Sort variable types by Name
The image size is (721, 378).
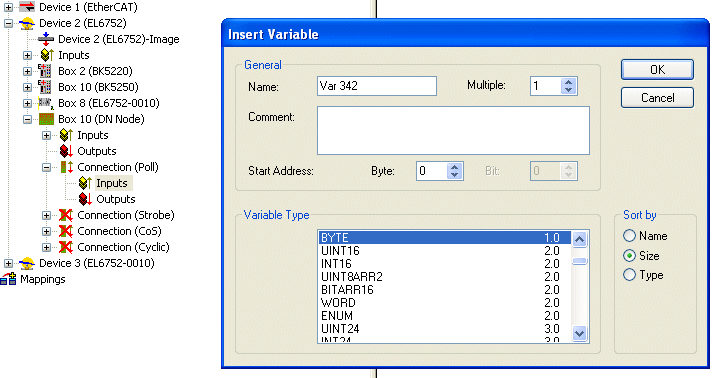(x=629, y=236)
